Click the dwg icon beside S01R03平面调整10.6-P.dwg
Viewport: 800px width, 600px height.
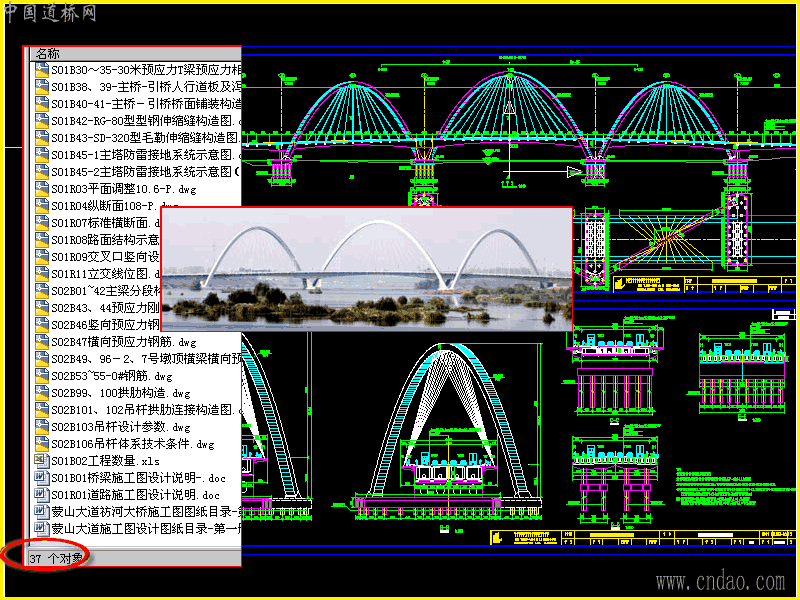[x=41, y=189]
